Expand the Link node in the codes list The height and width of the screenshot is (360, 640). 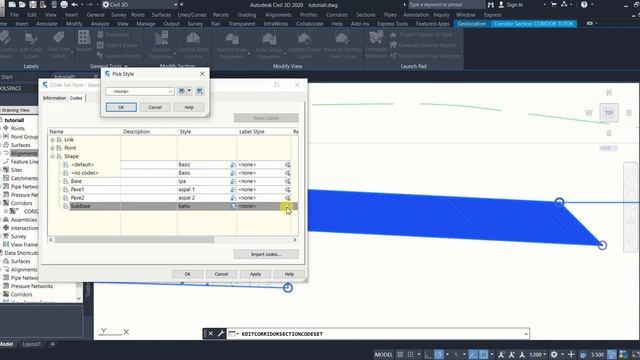[x=52, y=140]
